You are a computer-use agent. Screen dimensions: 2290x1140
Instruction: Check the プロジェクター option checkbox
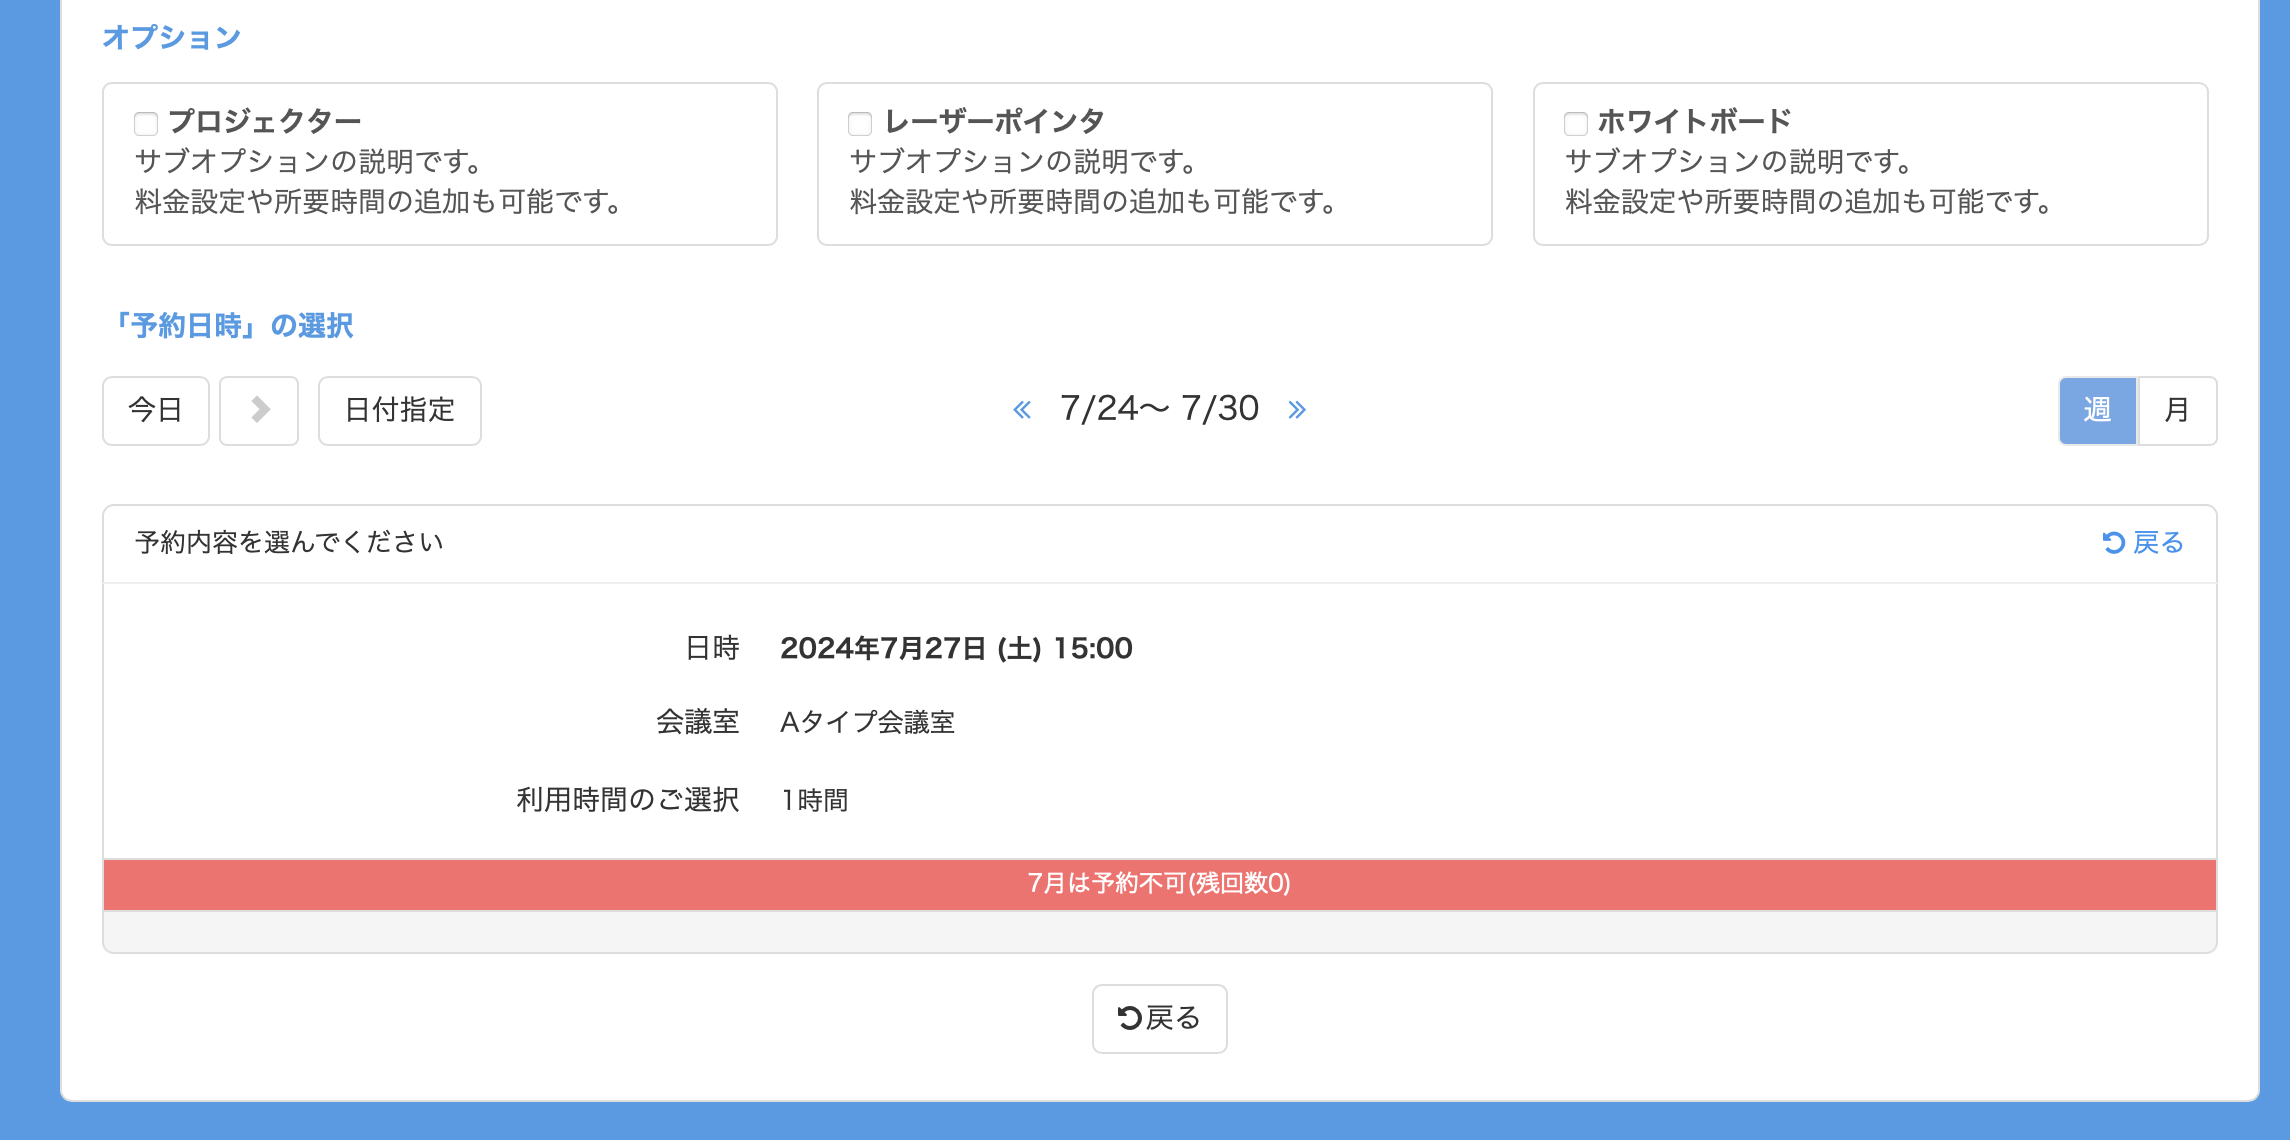pos(146,124)
